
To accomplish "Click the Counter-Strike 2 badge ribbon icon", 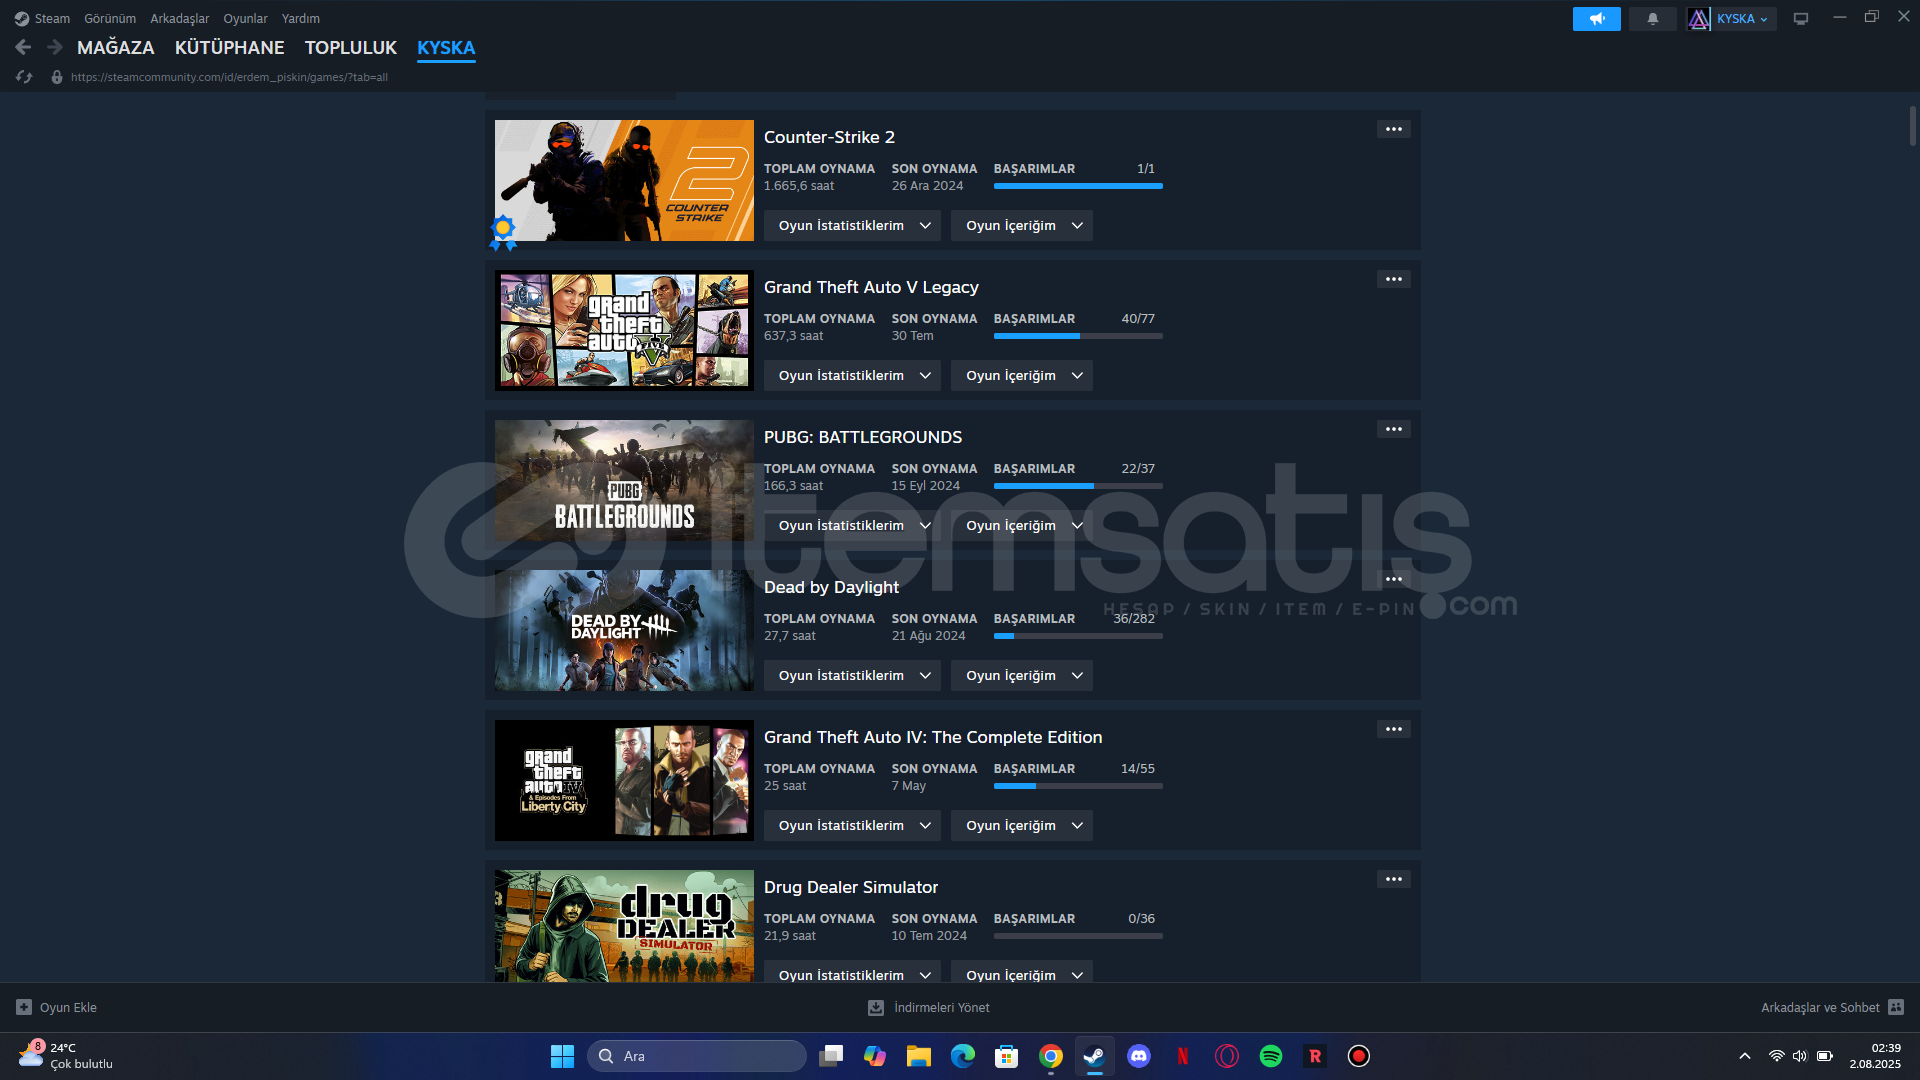I will pos(503,232).
